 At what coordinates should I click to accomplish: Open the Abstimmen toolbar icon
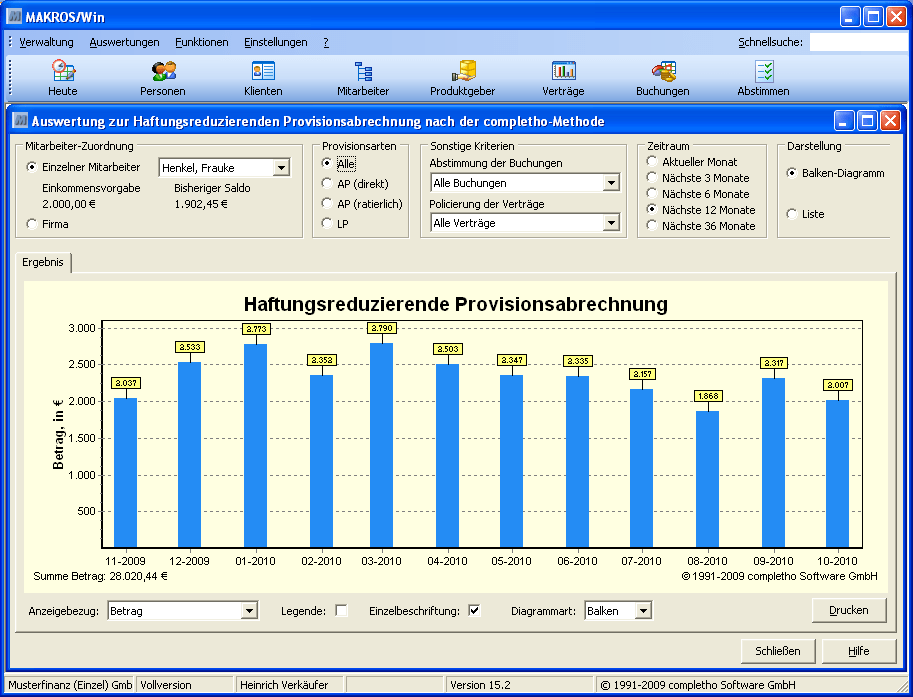pyautogui.click(x=763, y=78)
